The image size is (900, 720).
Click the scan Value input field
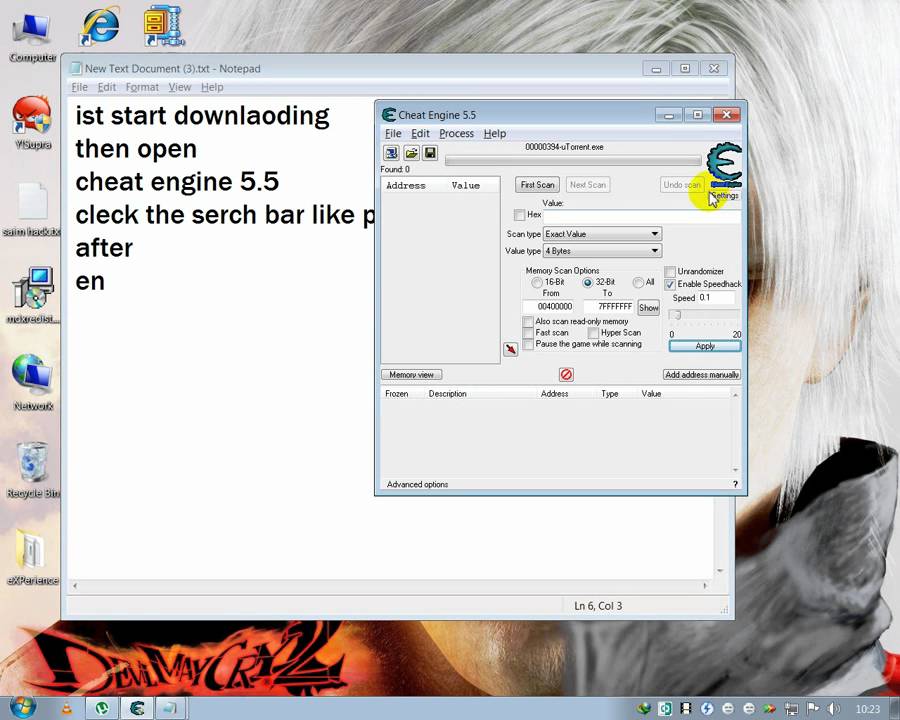(642, 216)
